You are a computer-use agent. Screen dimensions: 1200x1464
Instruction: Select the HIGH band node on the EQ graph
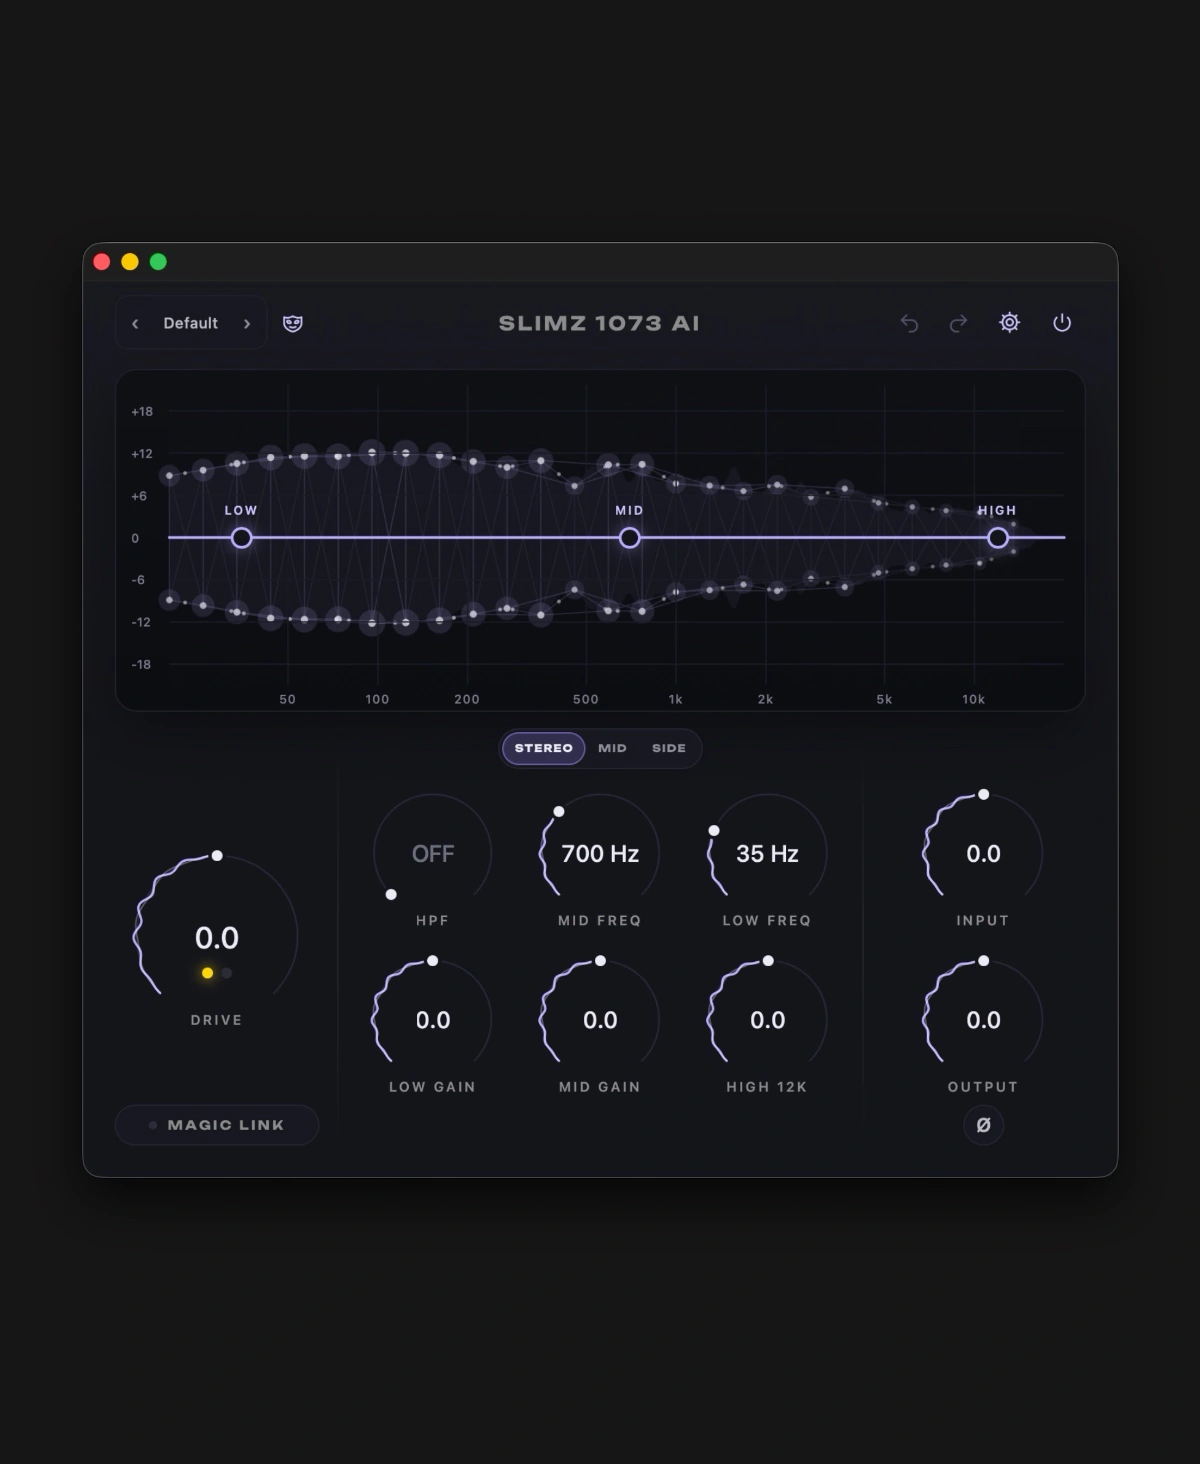[x=997, y=538]
